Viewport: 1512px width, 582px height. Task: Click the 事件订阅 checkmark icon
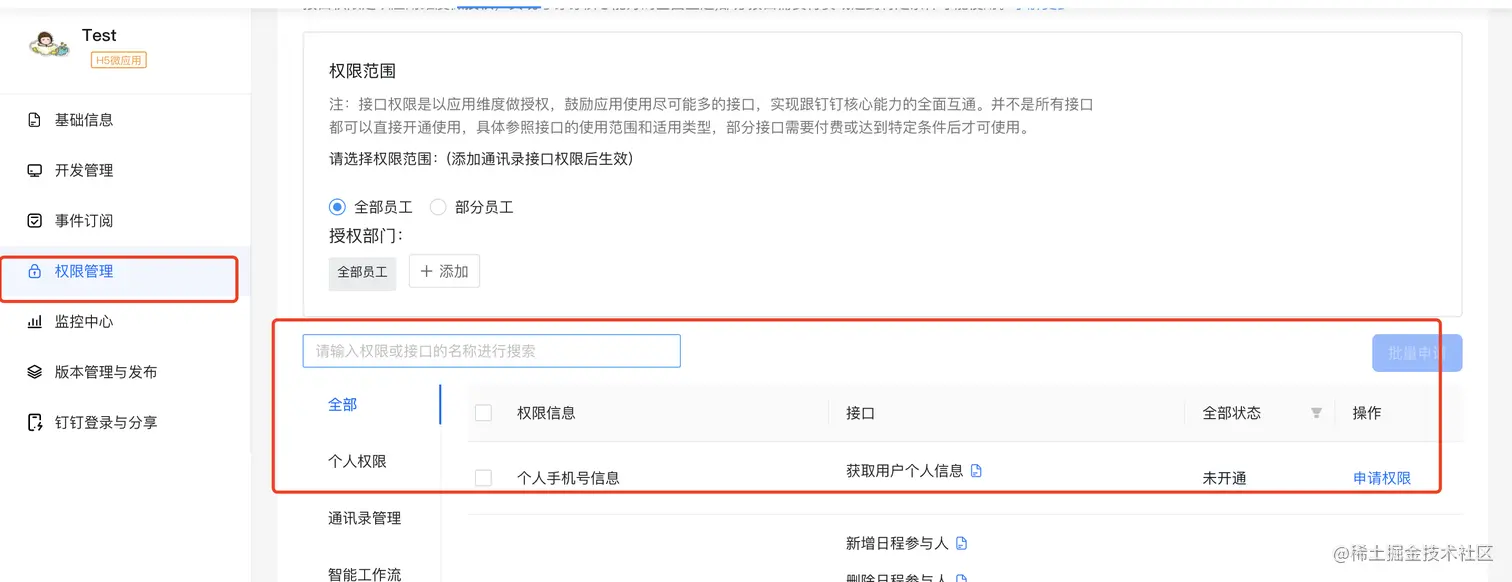tap(34, 221)
